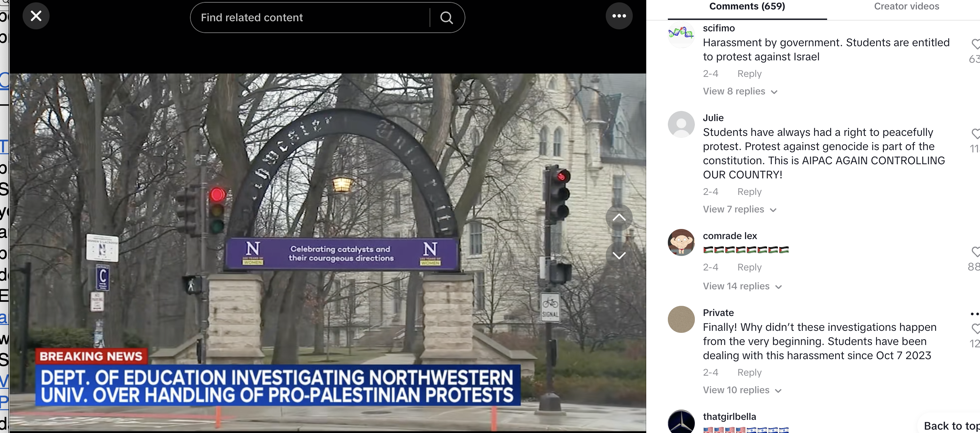Go to previous video with up arrow

coord(619,218)
